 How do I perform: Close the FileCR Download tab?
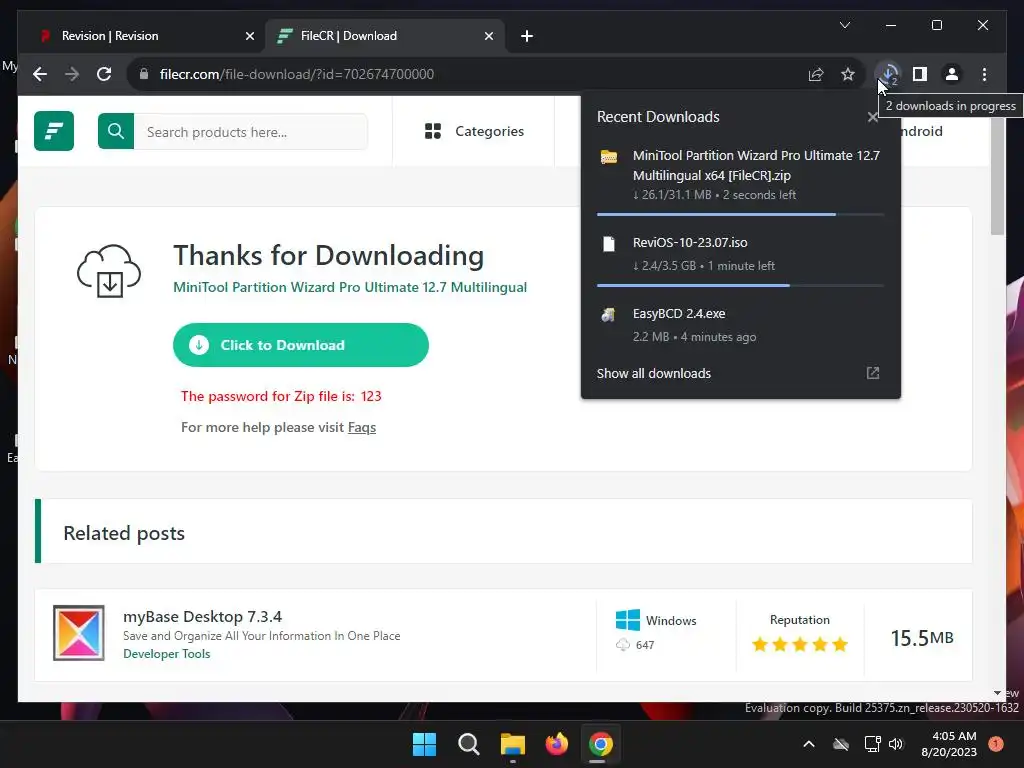click(488, 36)
